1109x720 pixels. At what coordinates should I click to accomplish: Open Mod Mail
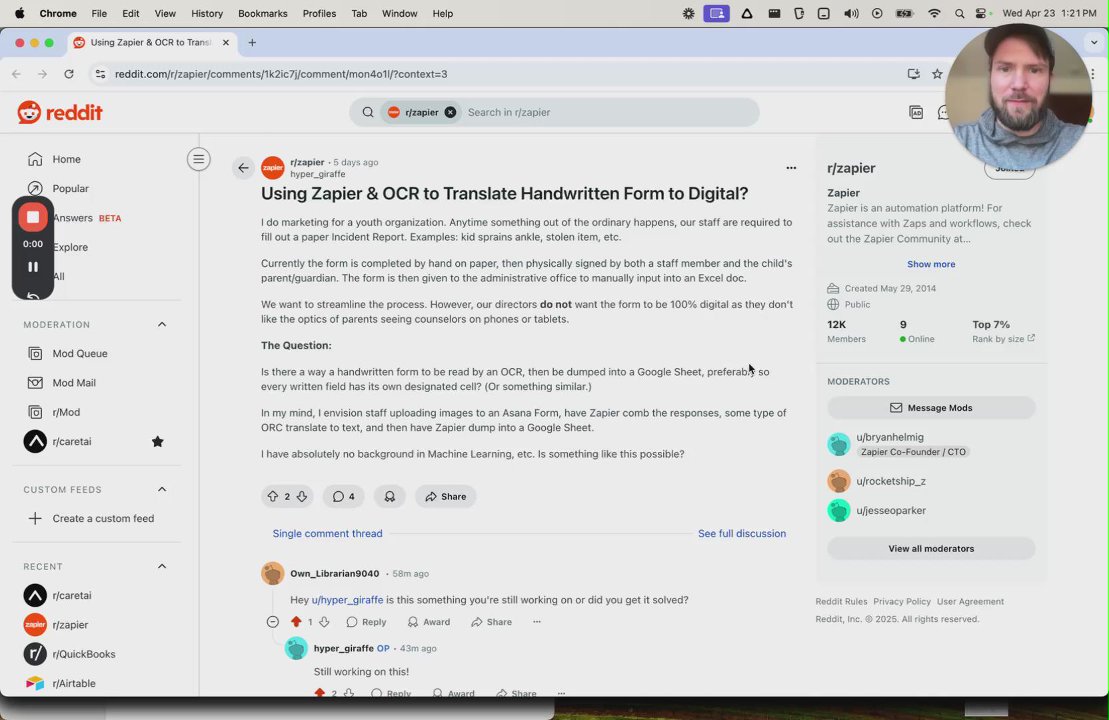pos(74,383)
